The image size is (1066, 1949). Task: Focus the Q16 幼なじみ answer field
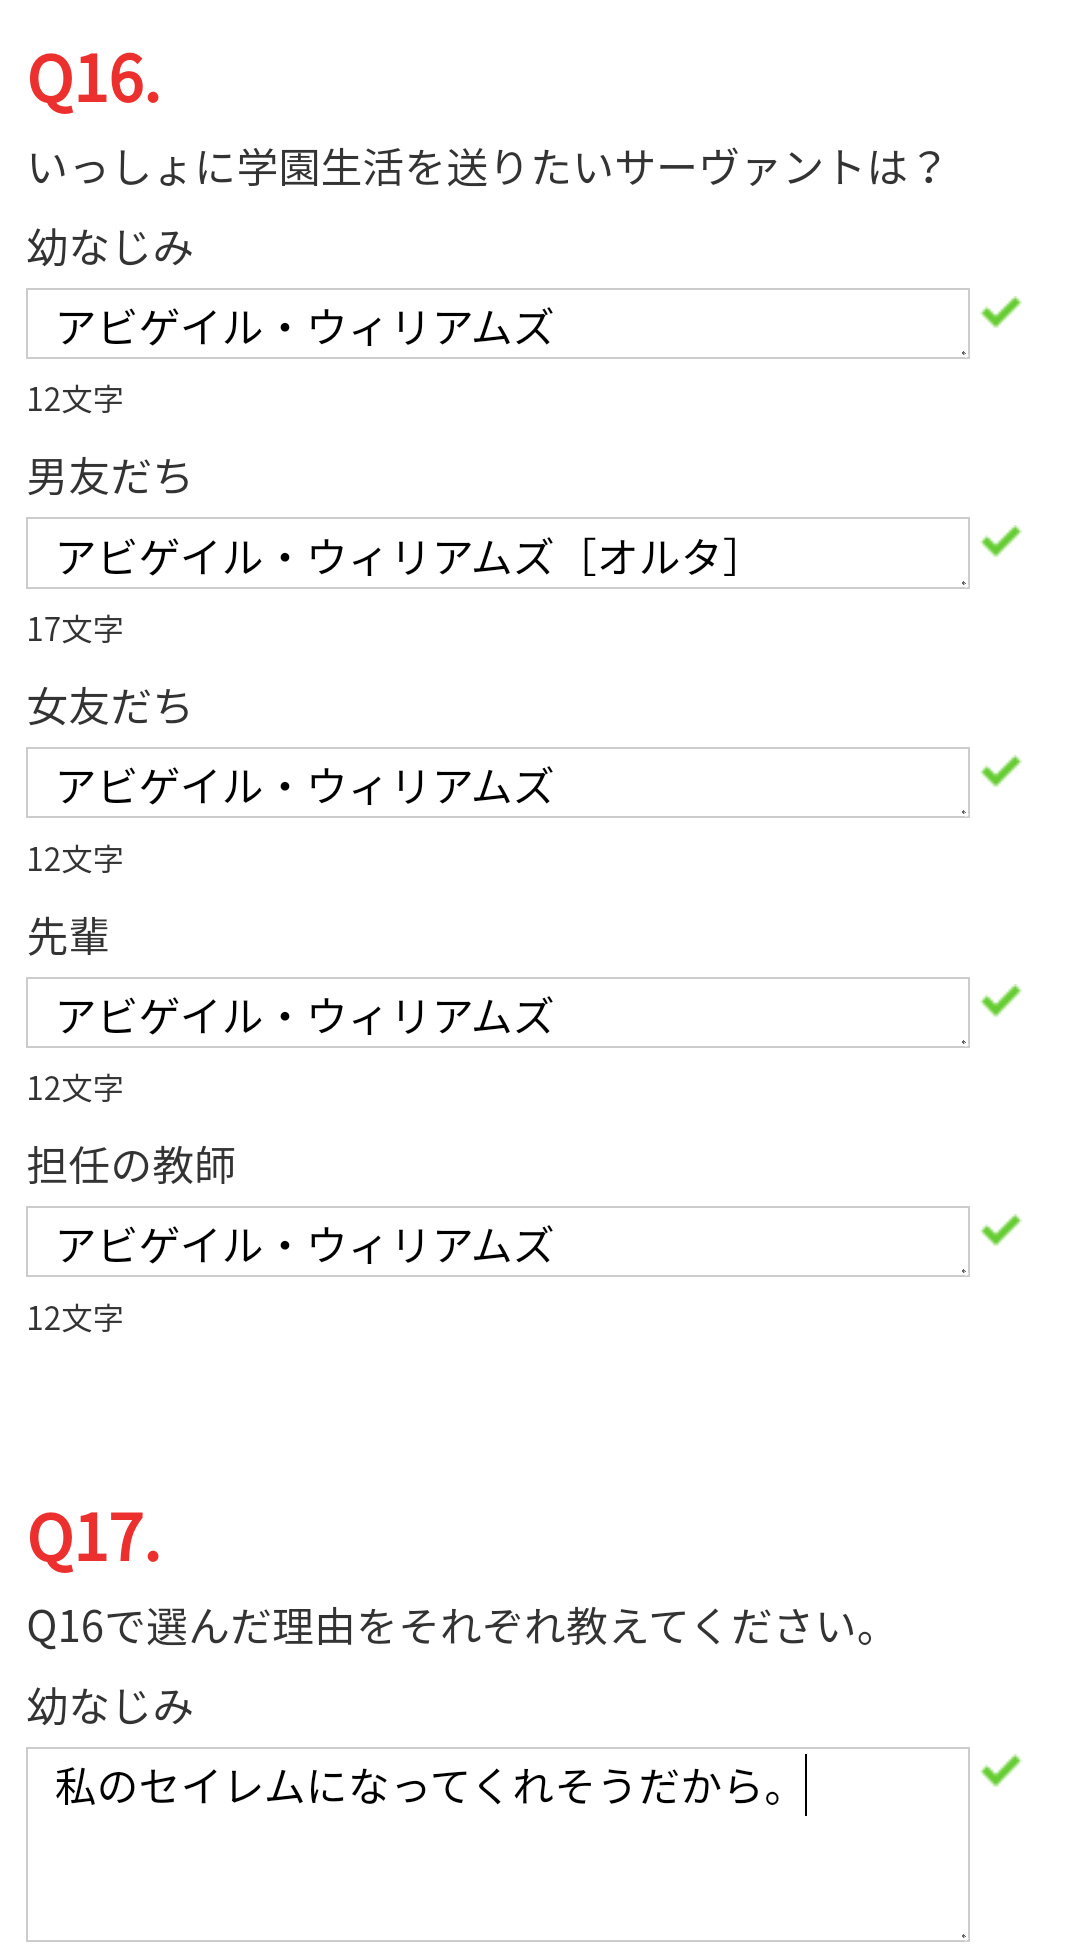pyautogui.click(x=497, y=324)
